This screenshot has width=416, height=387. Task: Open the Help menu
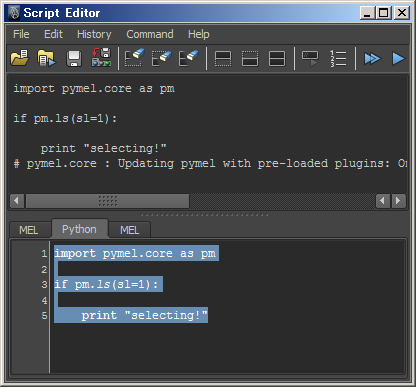point(199,34)
